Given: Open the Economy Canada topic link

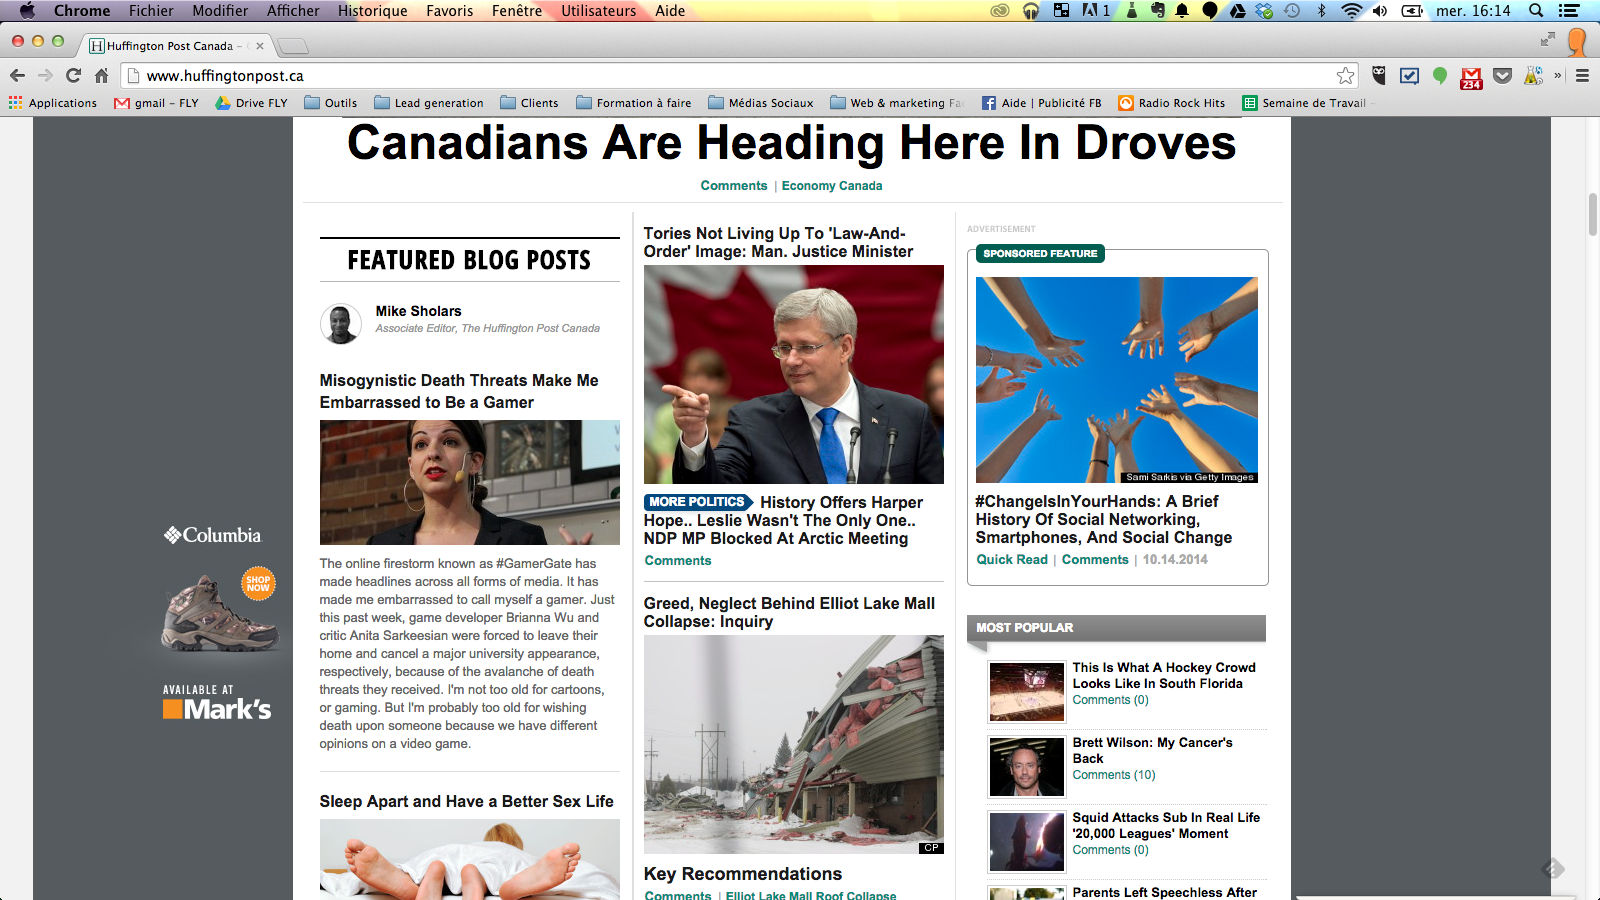Looking at the screenshot, I should pyautogui.click(x=832, y=186).
